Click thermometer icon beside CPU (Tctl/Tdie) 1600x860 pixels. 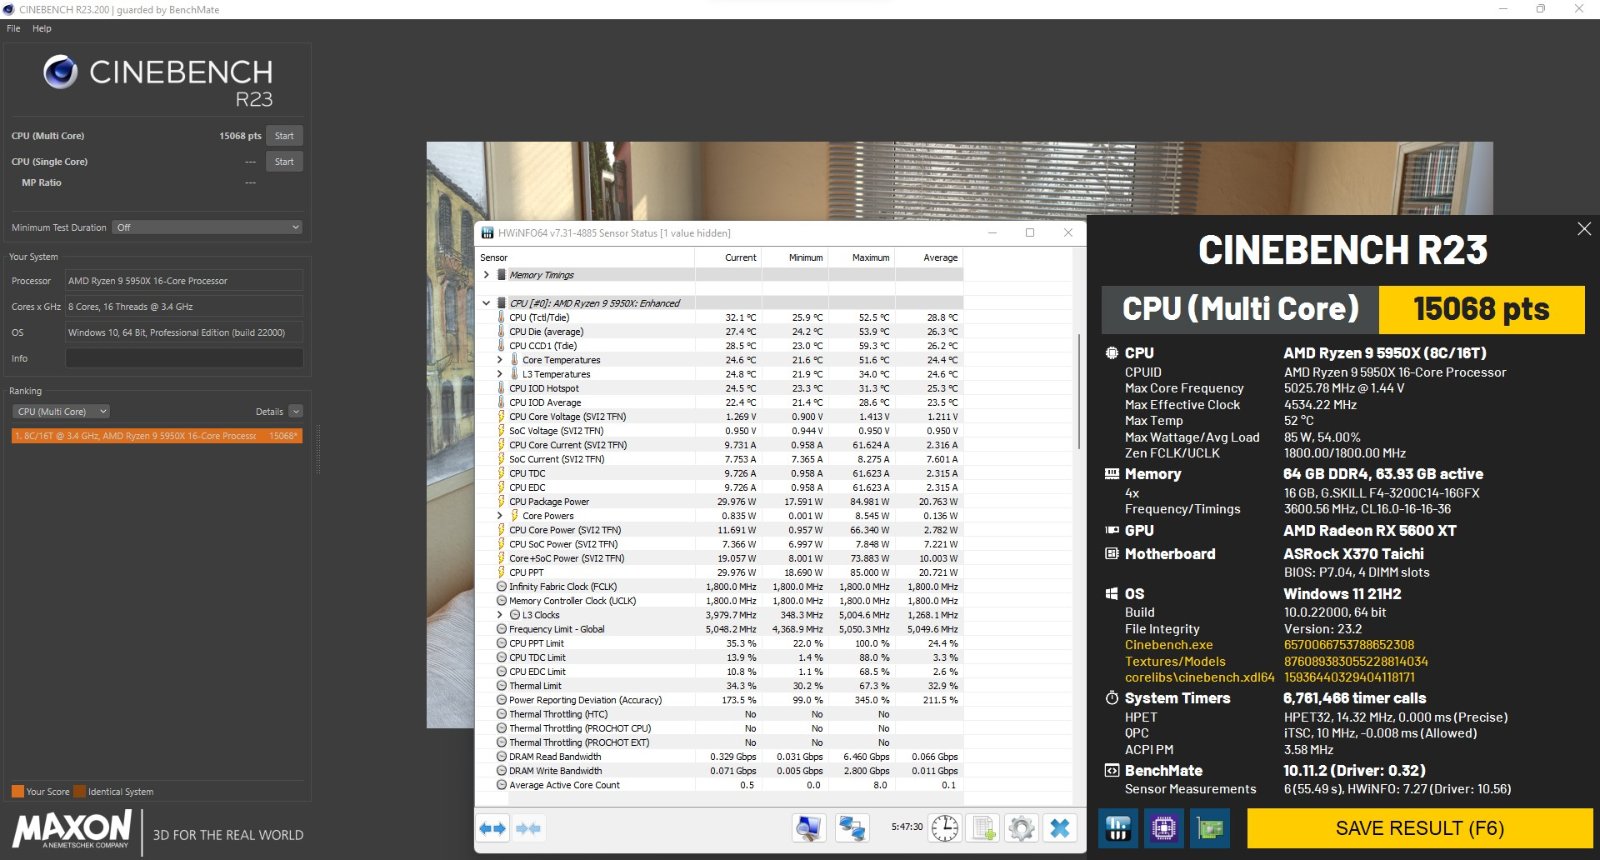point(501,317)
